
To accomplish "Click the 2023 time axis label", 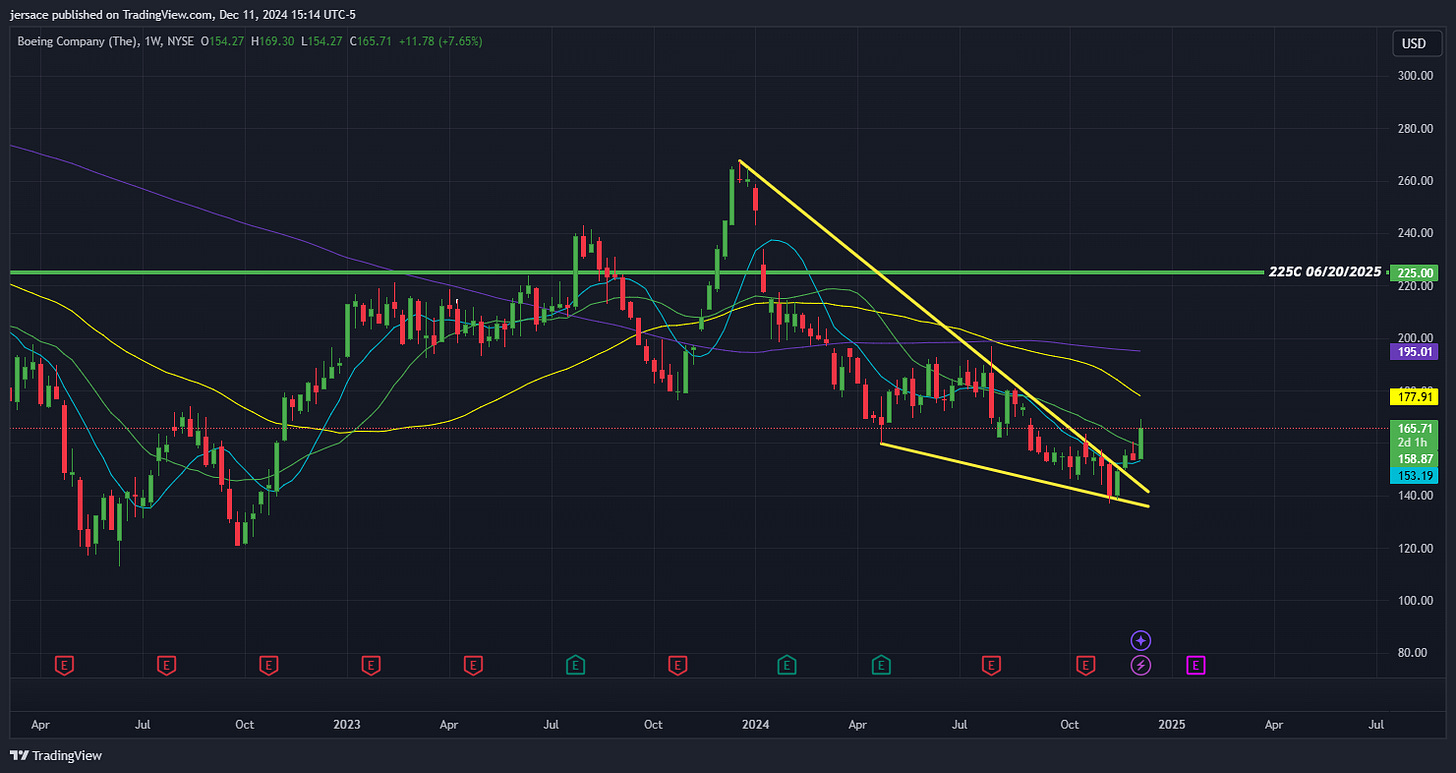I will 347,723.
